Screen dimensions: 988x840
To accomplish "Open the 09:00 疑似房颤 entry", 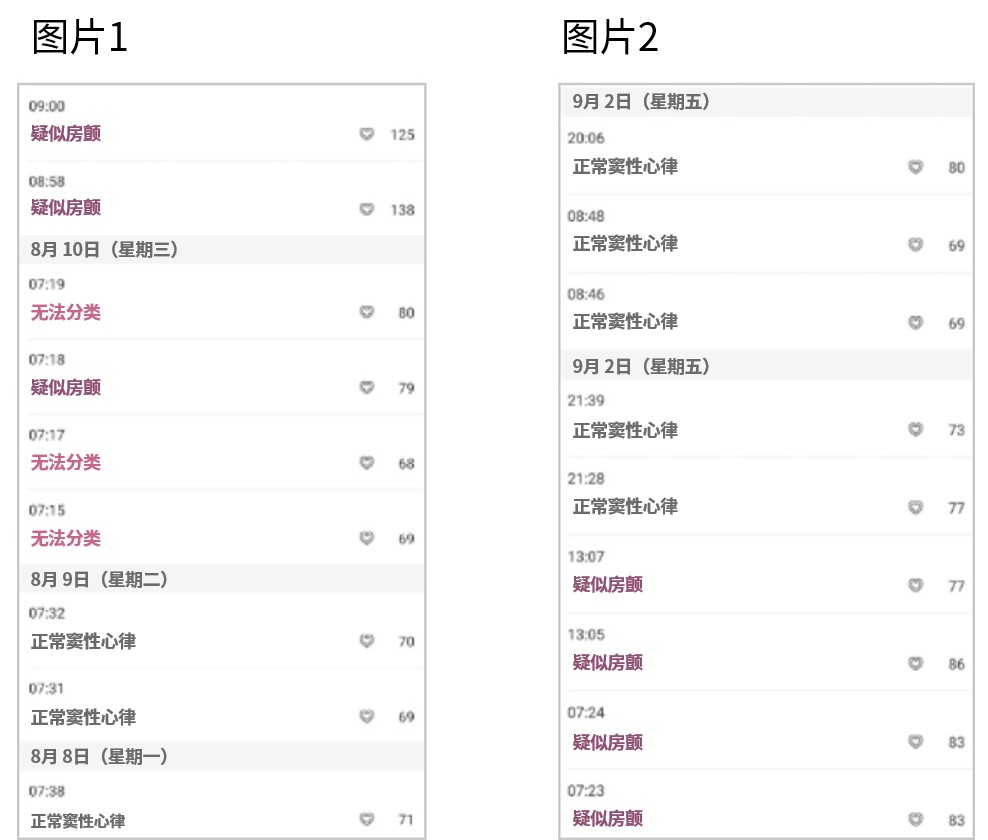I will (222, 123).
